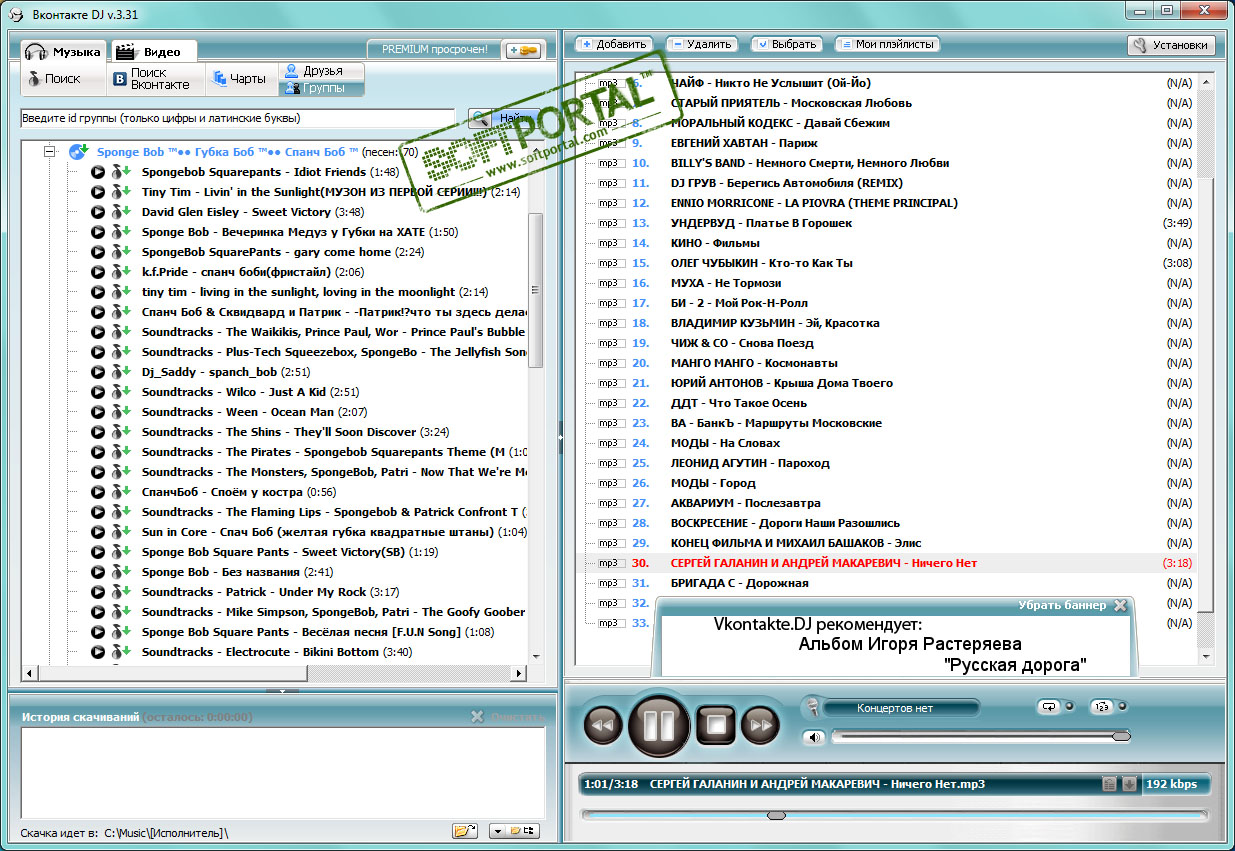
Task: Play Electrocute Bikini Bottom track
Action: [98, 652]
